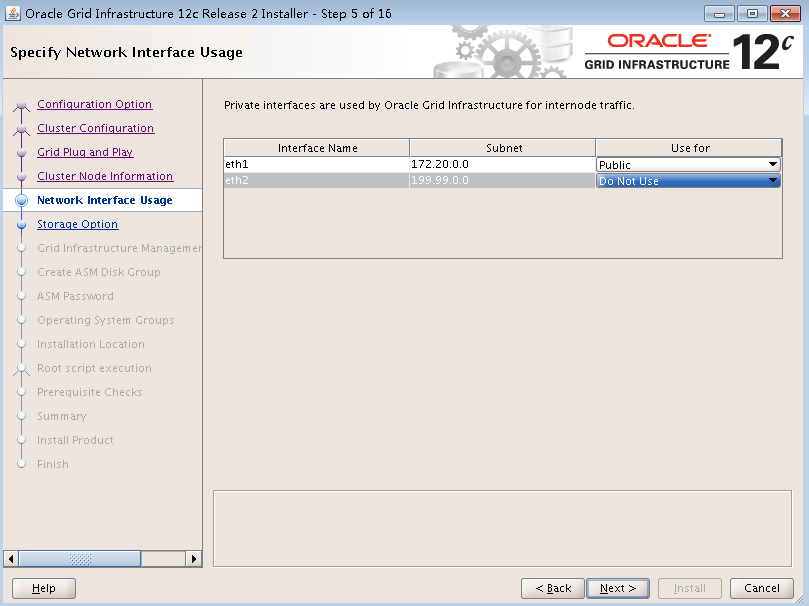Viewport: 809px width, 606px height.
Task: Click the sidebar scroll left arrow
Action: (11, 559)
